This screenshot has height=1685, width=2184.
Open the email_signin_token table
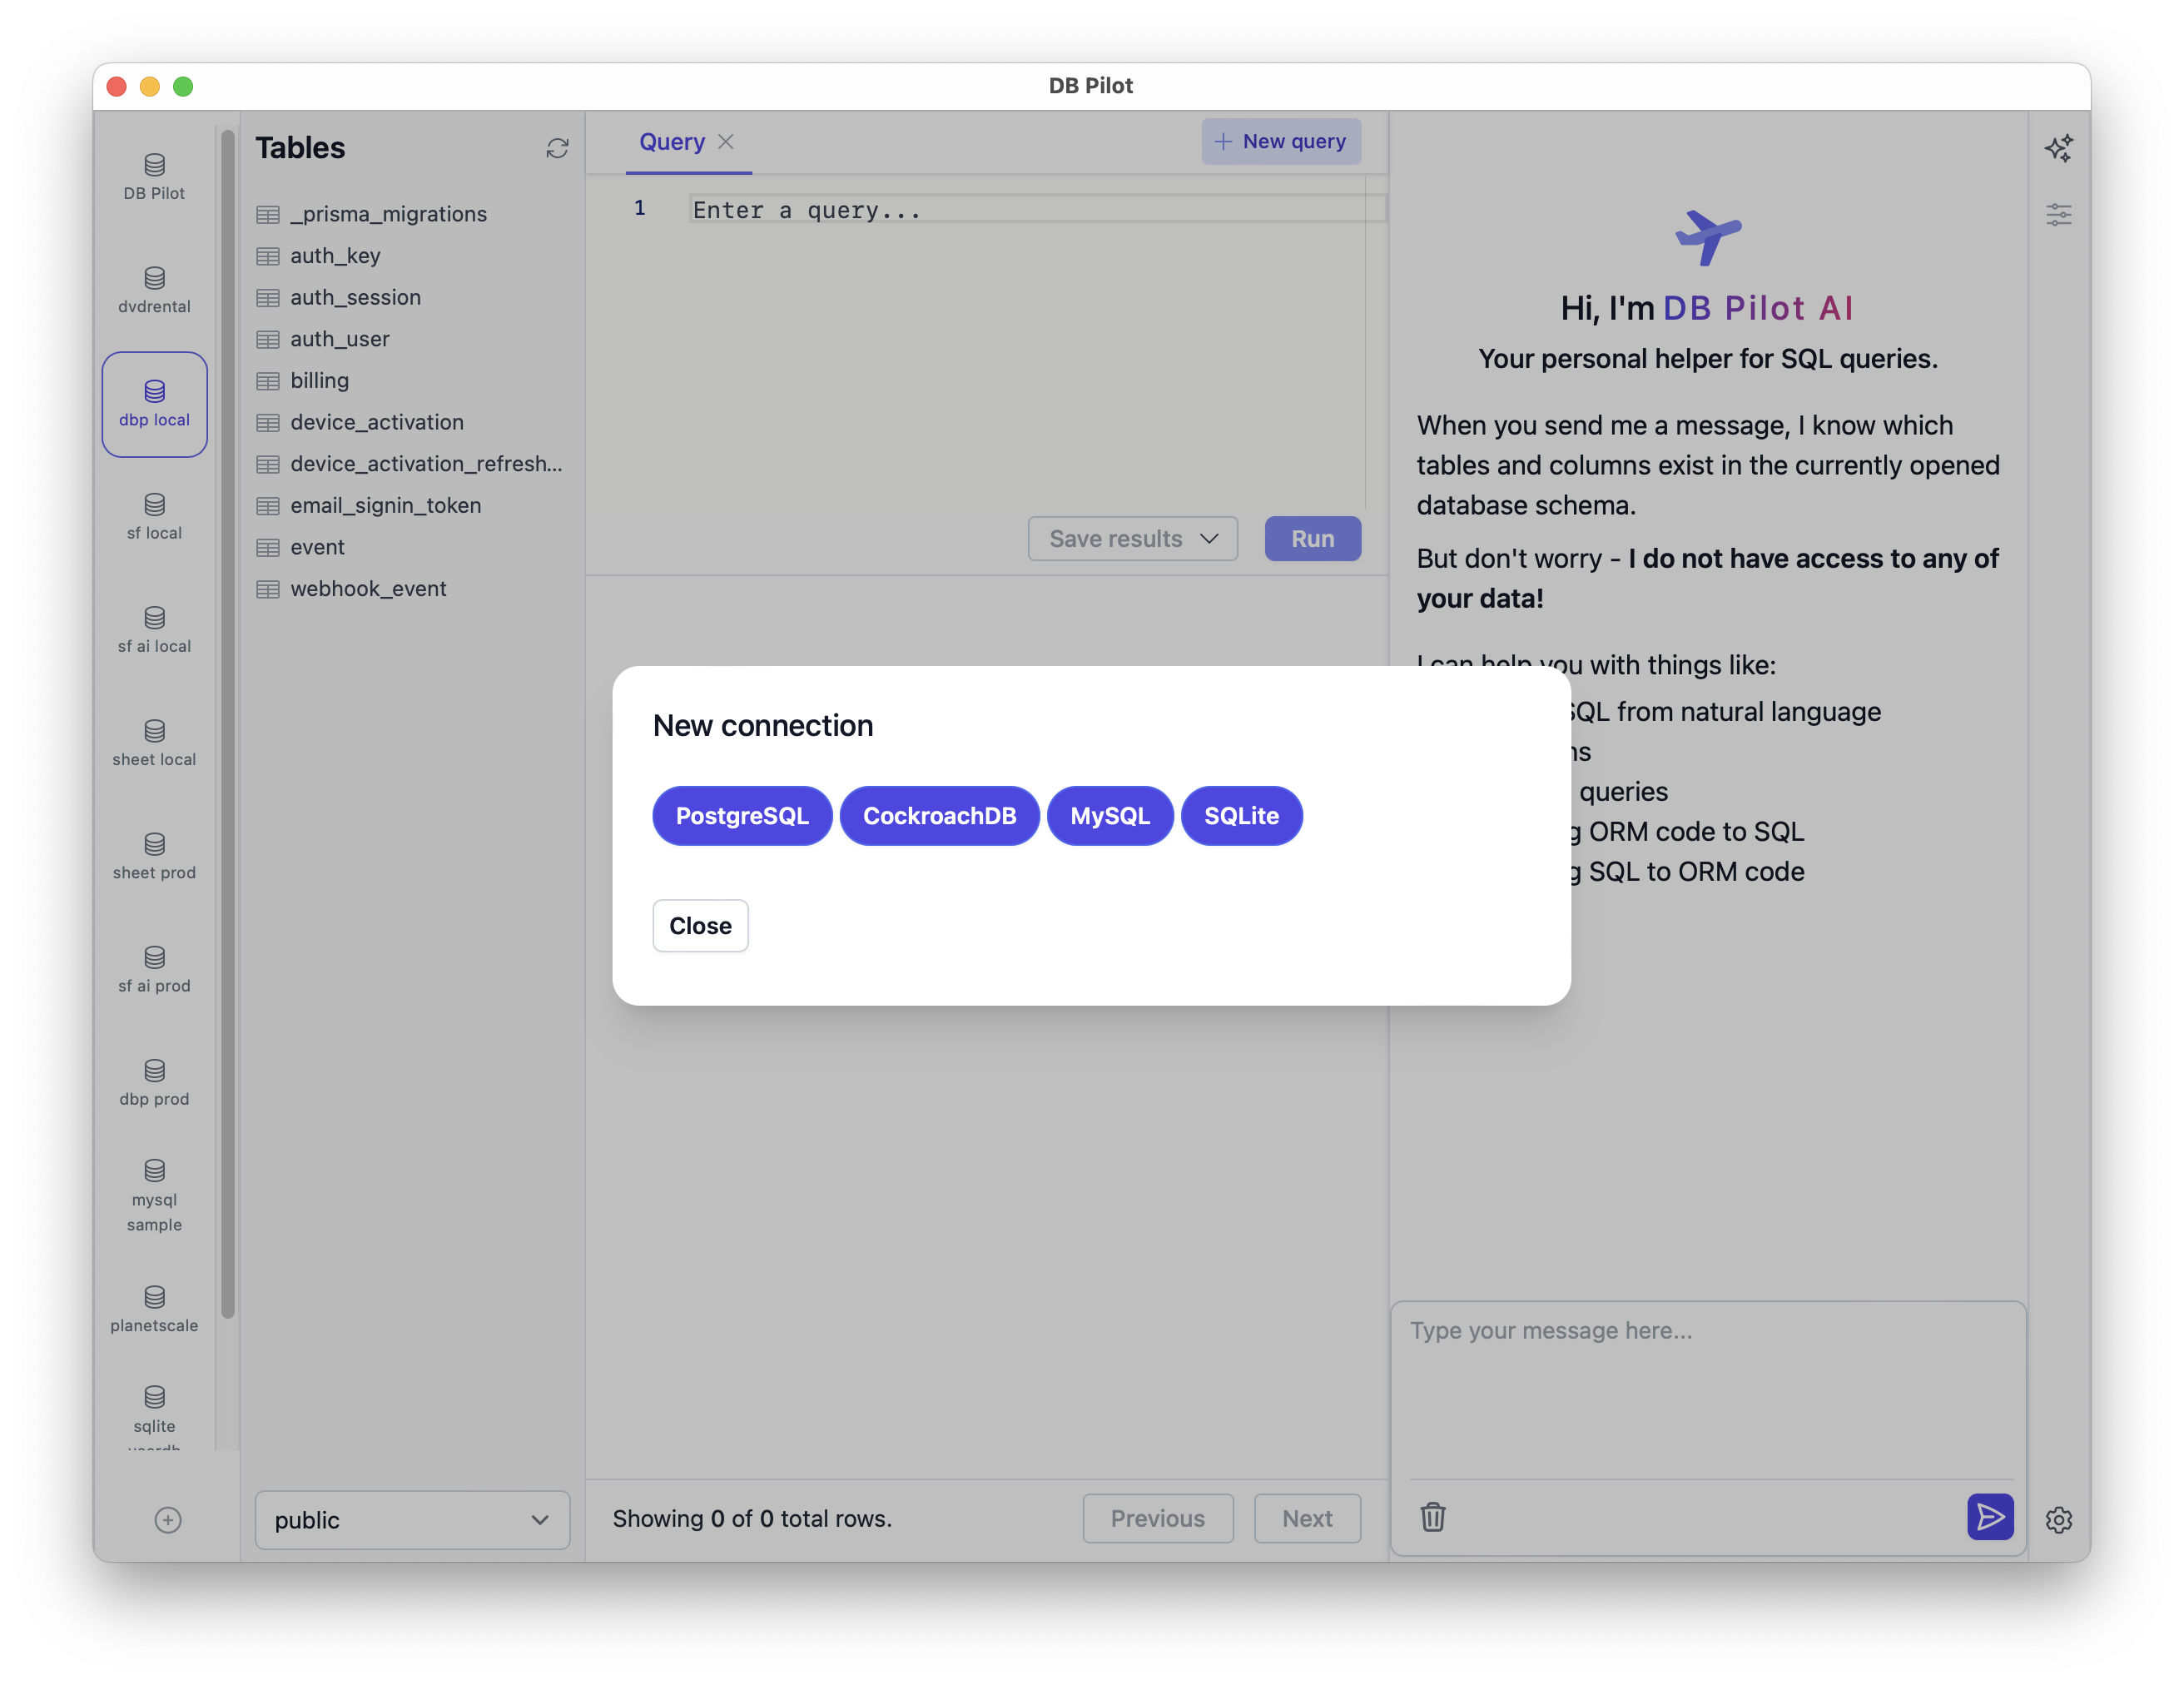[412, 506]
